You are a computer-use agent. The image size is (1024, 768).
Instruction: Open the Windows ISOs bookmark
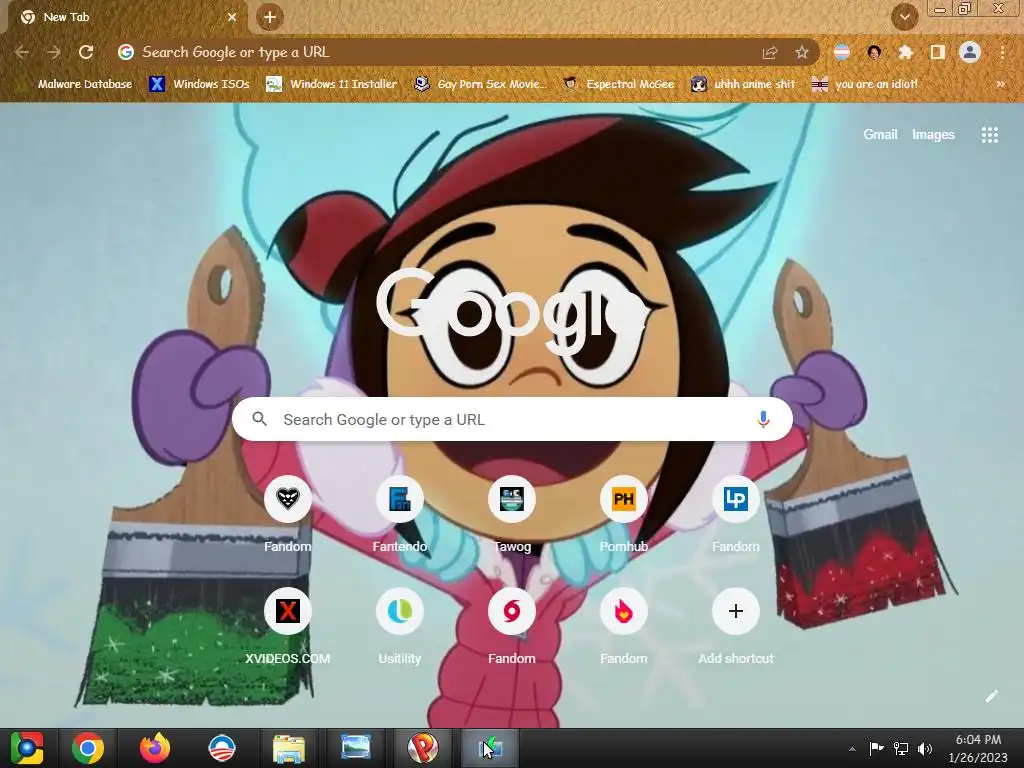point(199,84)
